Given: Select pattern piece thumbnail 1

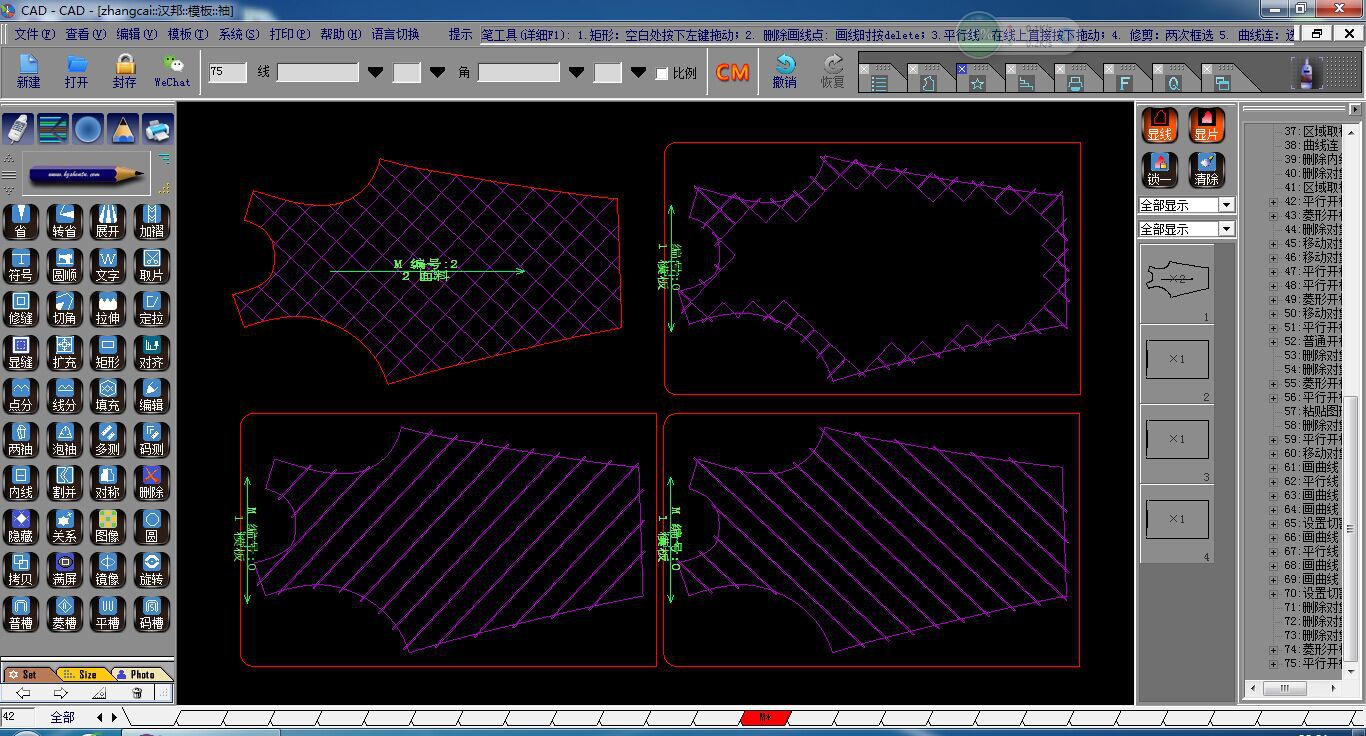Looking at the screenshot, I should (1177, 282).
